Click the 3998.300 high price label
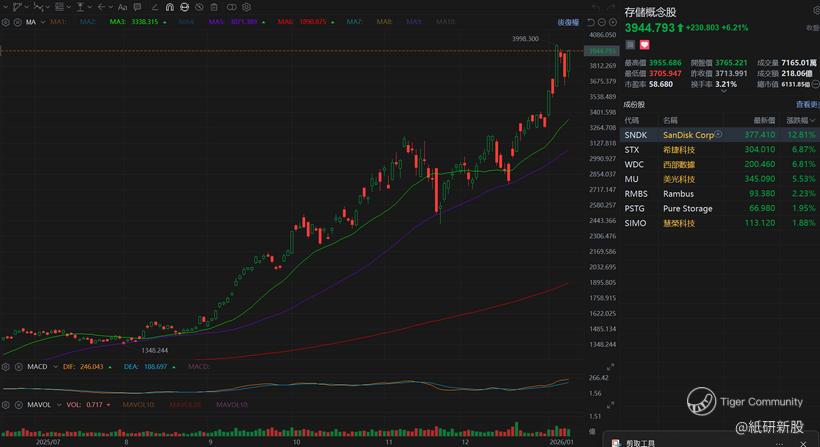 (x=525, y=39)
